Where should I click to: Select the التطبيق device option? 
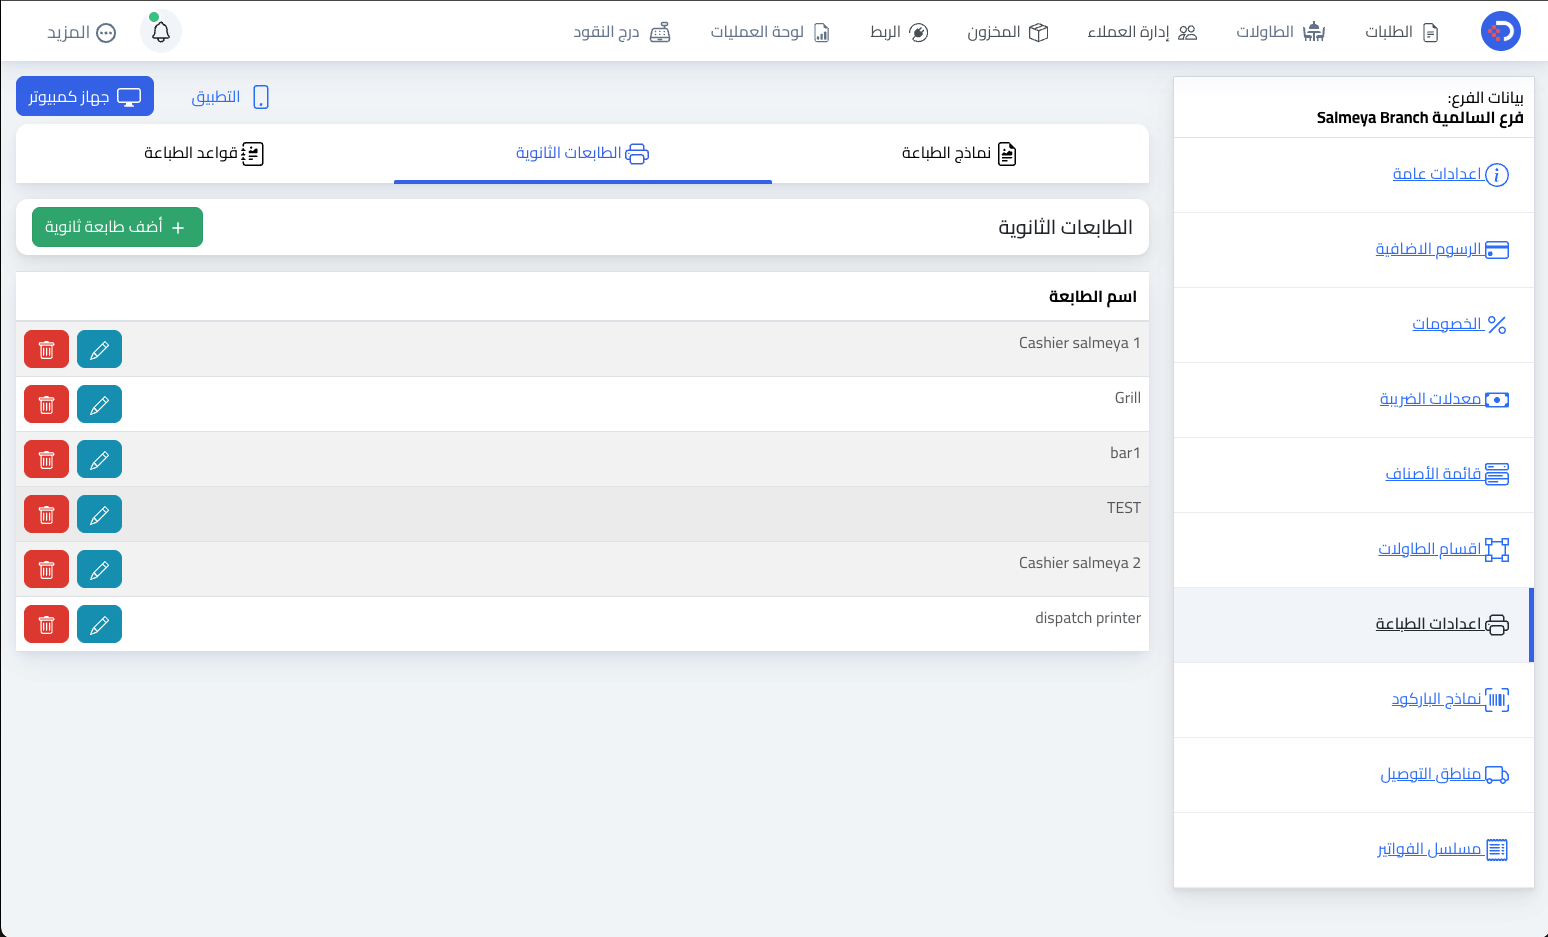click(230, 97)
